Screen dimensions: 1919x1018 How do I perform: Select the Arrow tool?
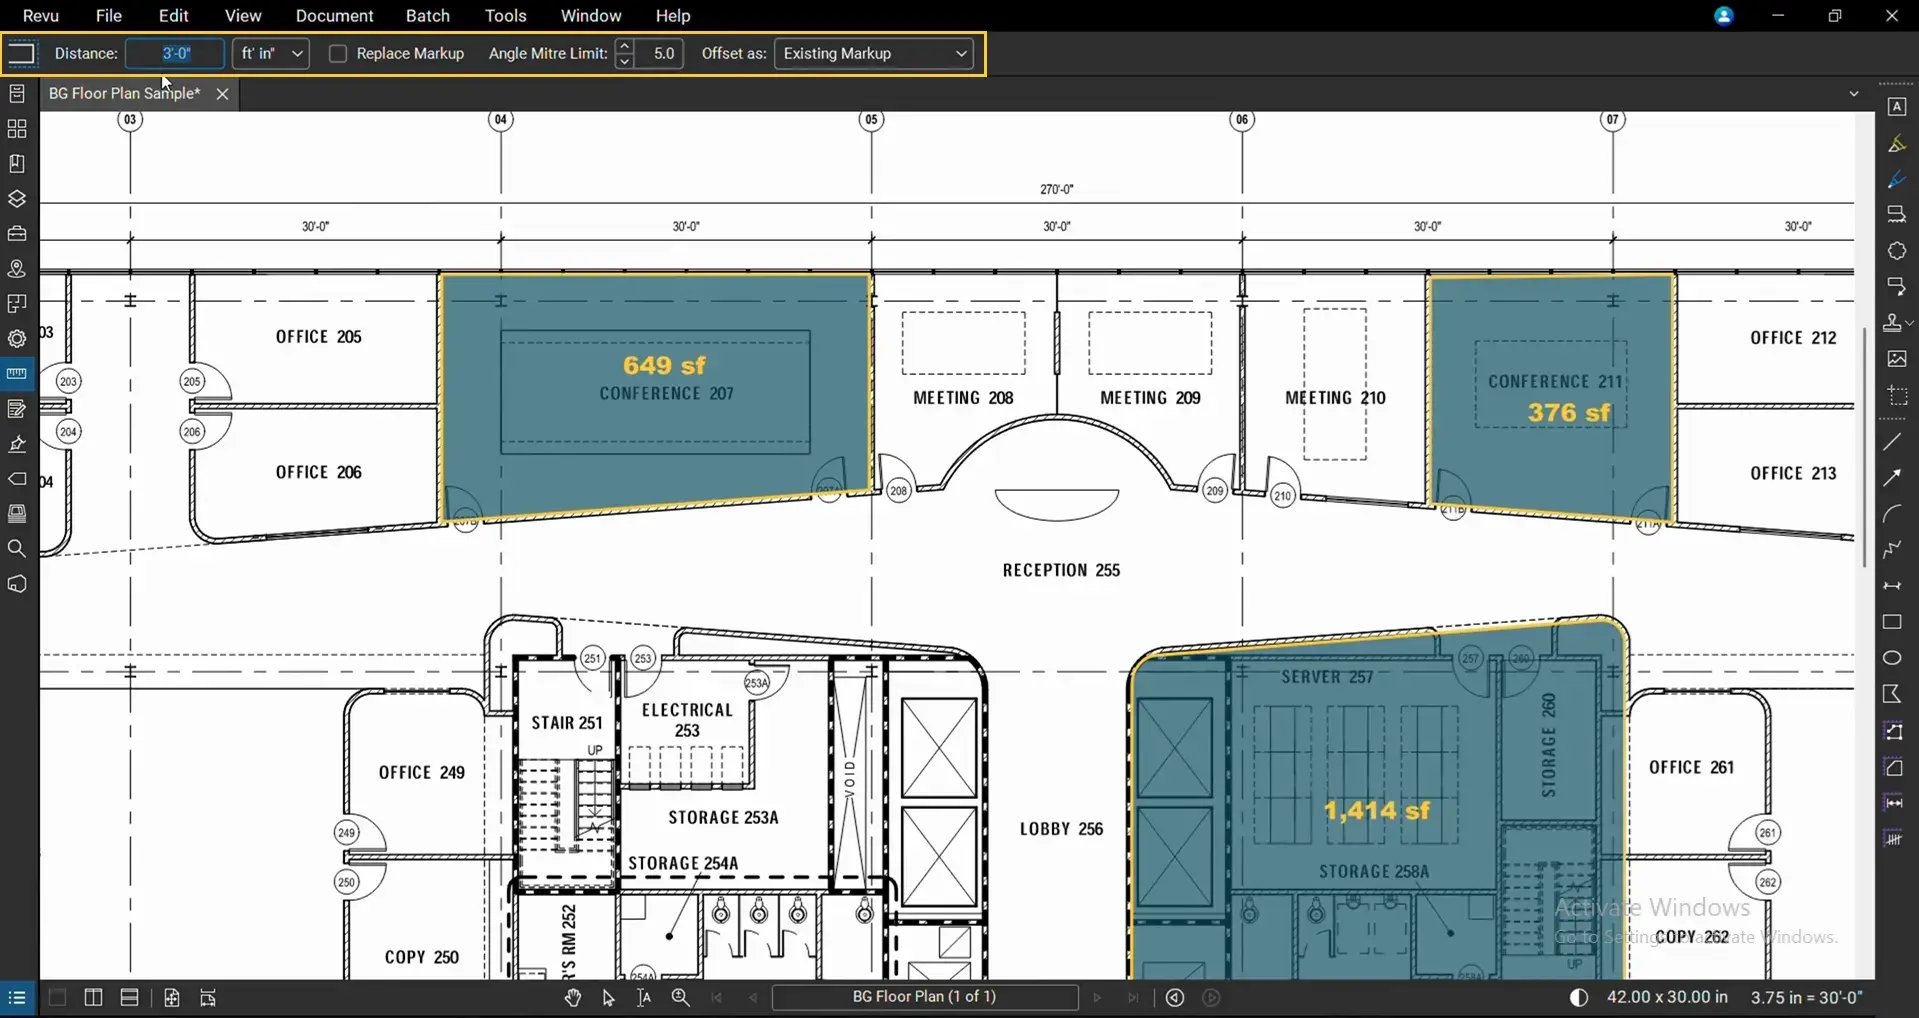[1893, 478]
